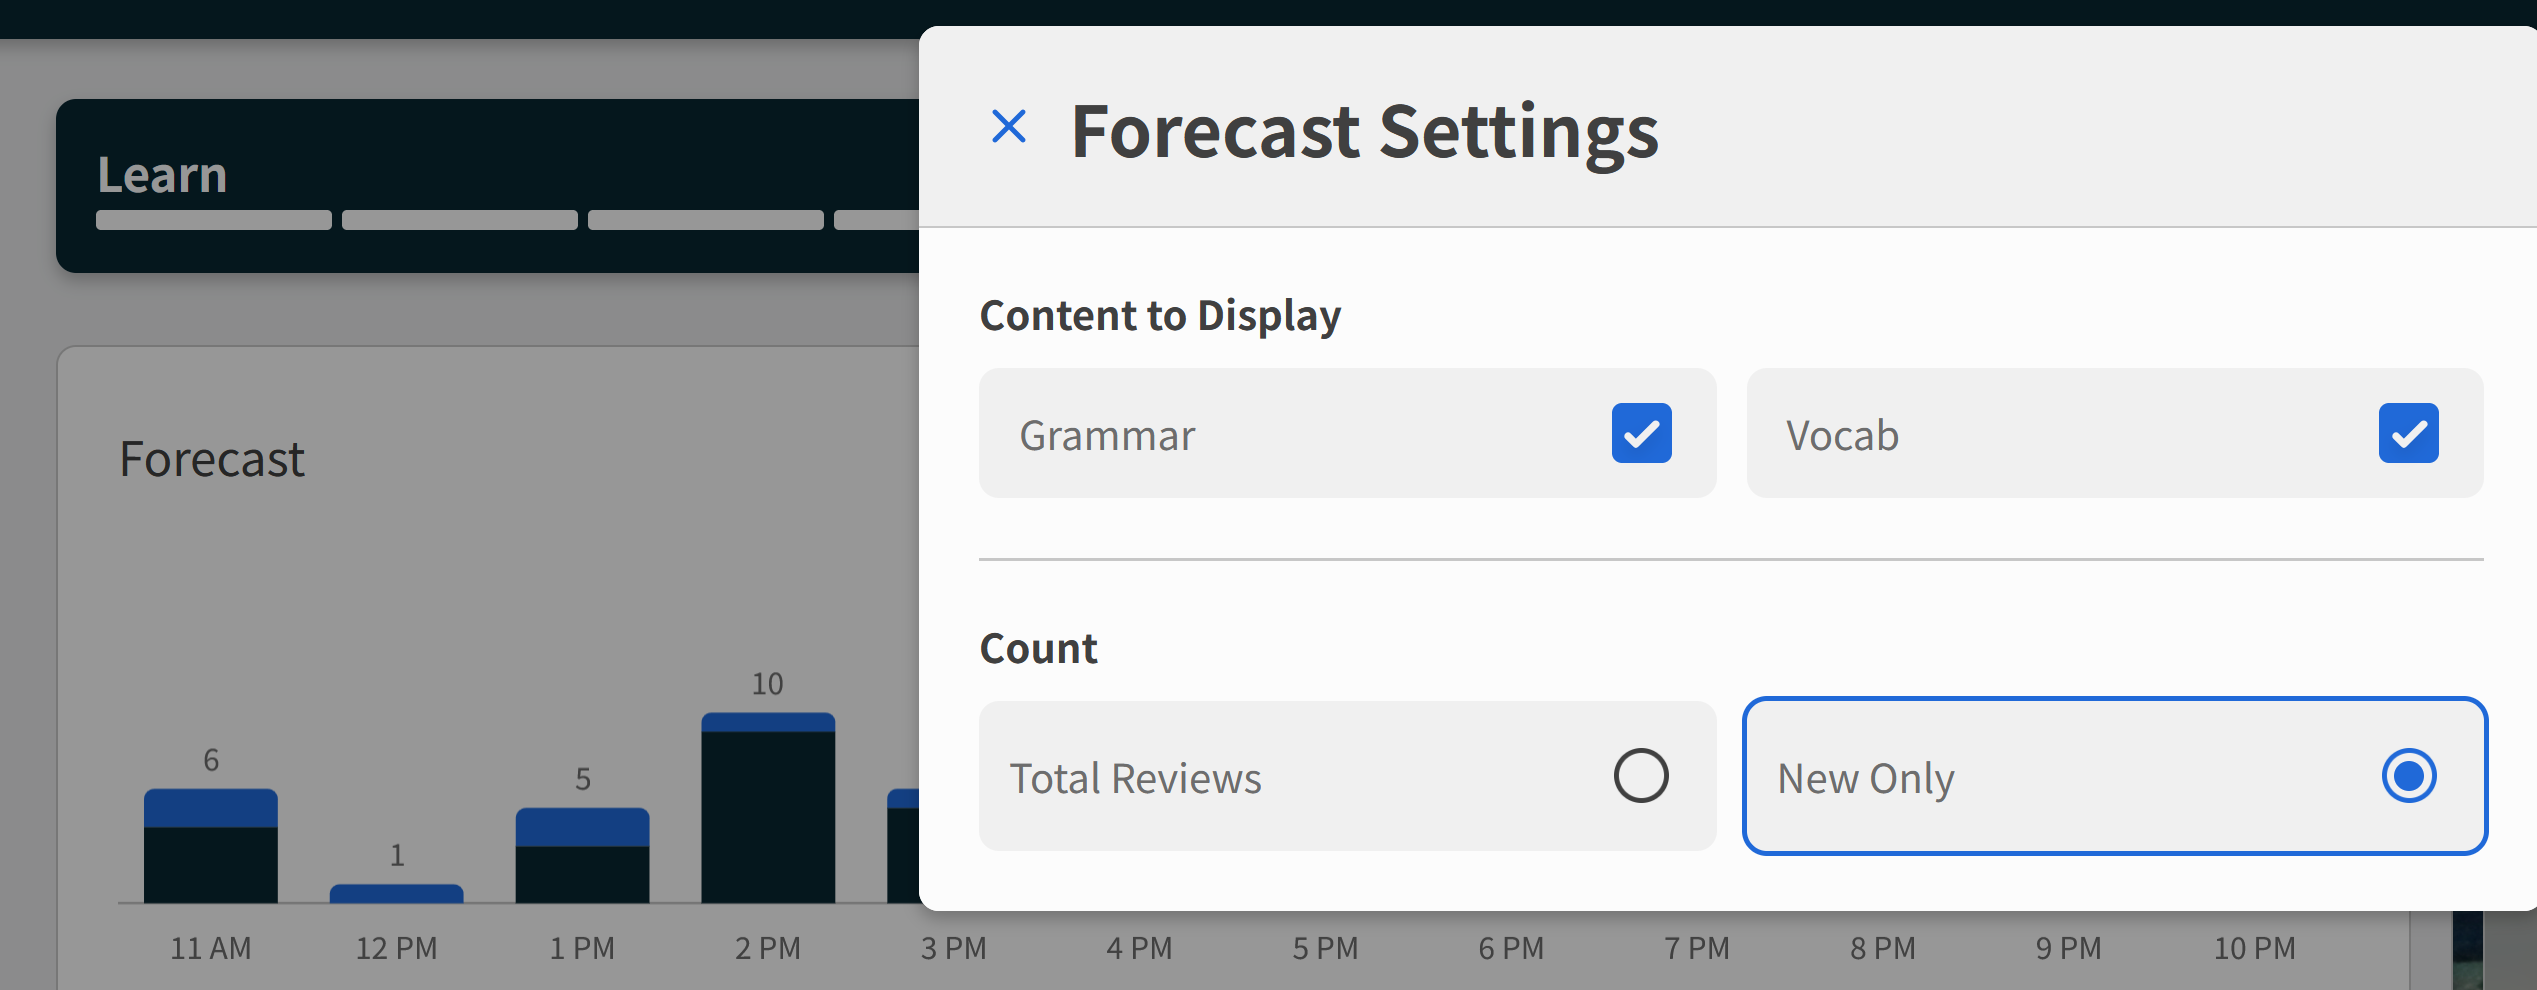Click the 1 PM forecast bar
The image size is (2537, 990).
(582, 856)
